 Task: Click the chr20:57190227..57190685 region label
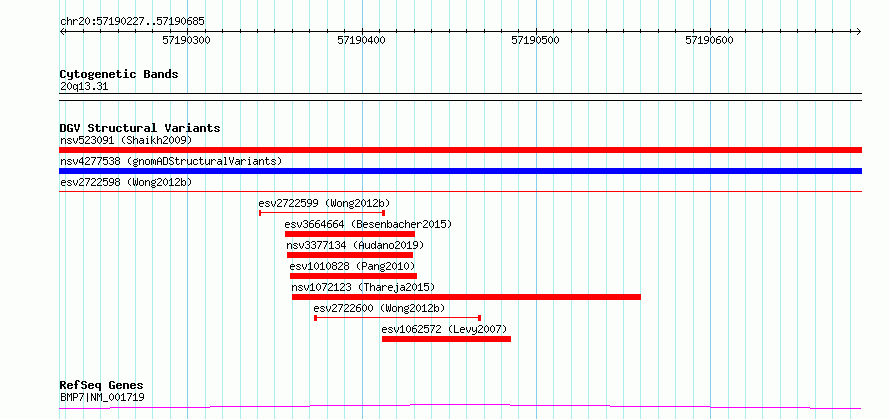click(132, 22)
